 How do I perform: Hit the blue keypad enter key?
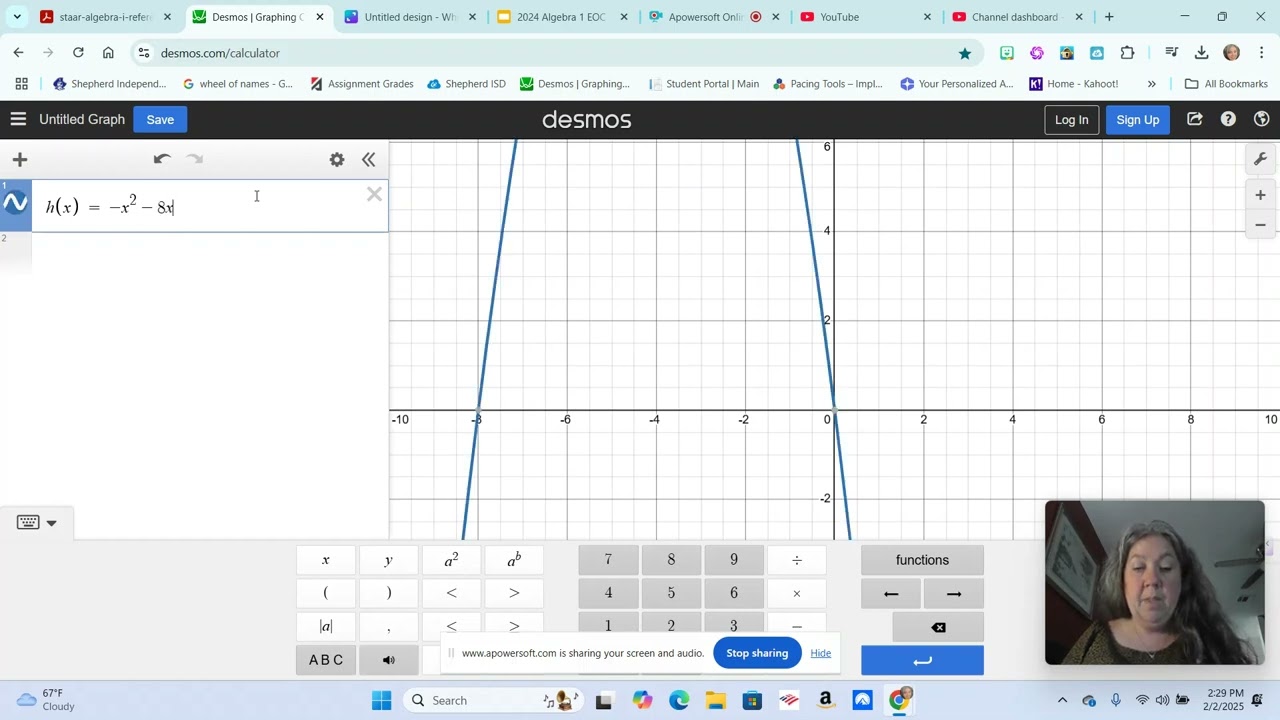tap(922, 660)
